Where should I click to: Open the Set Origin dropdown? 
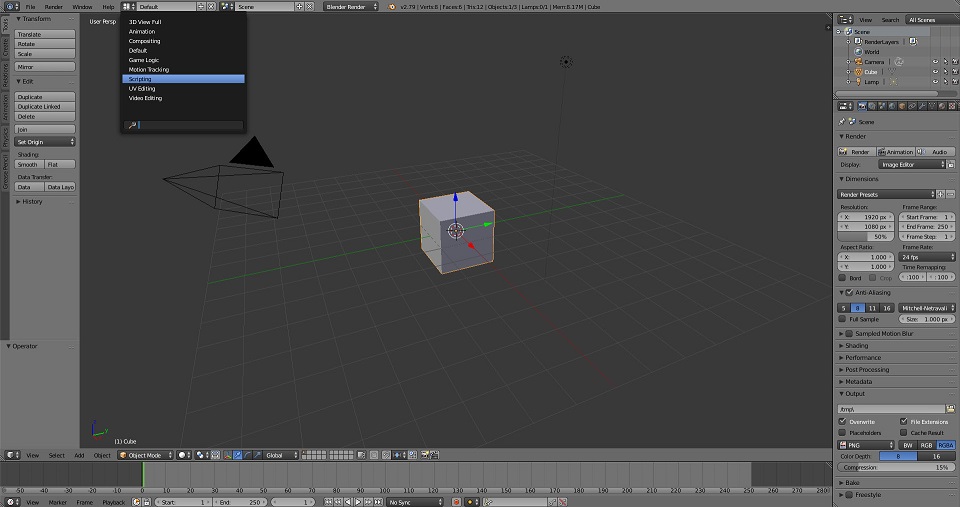tap(45, 142)
